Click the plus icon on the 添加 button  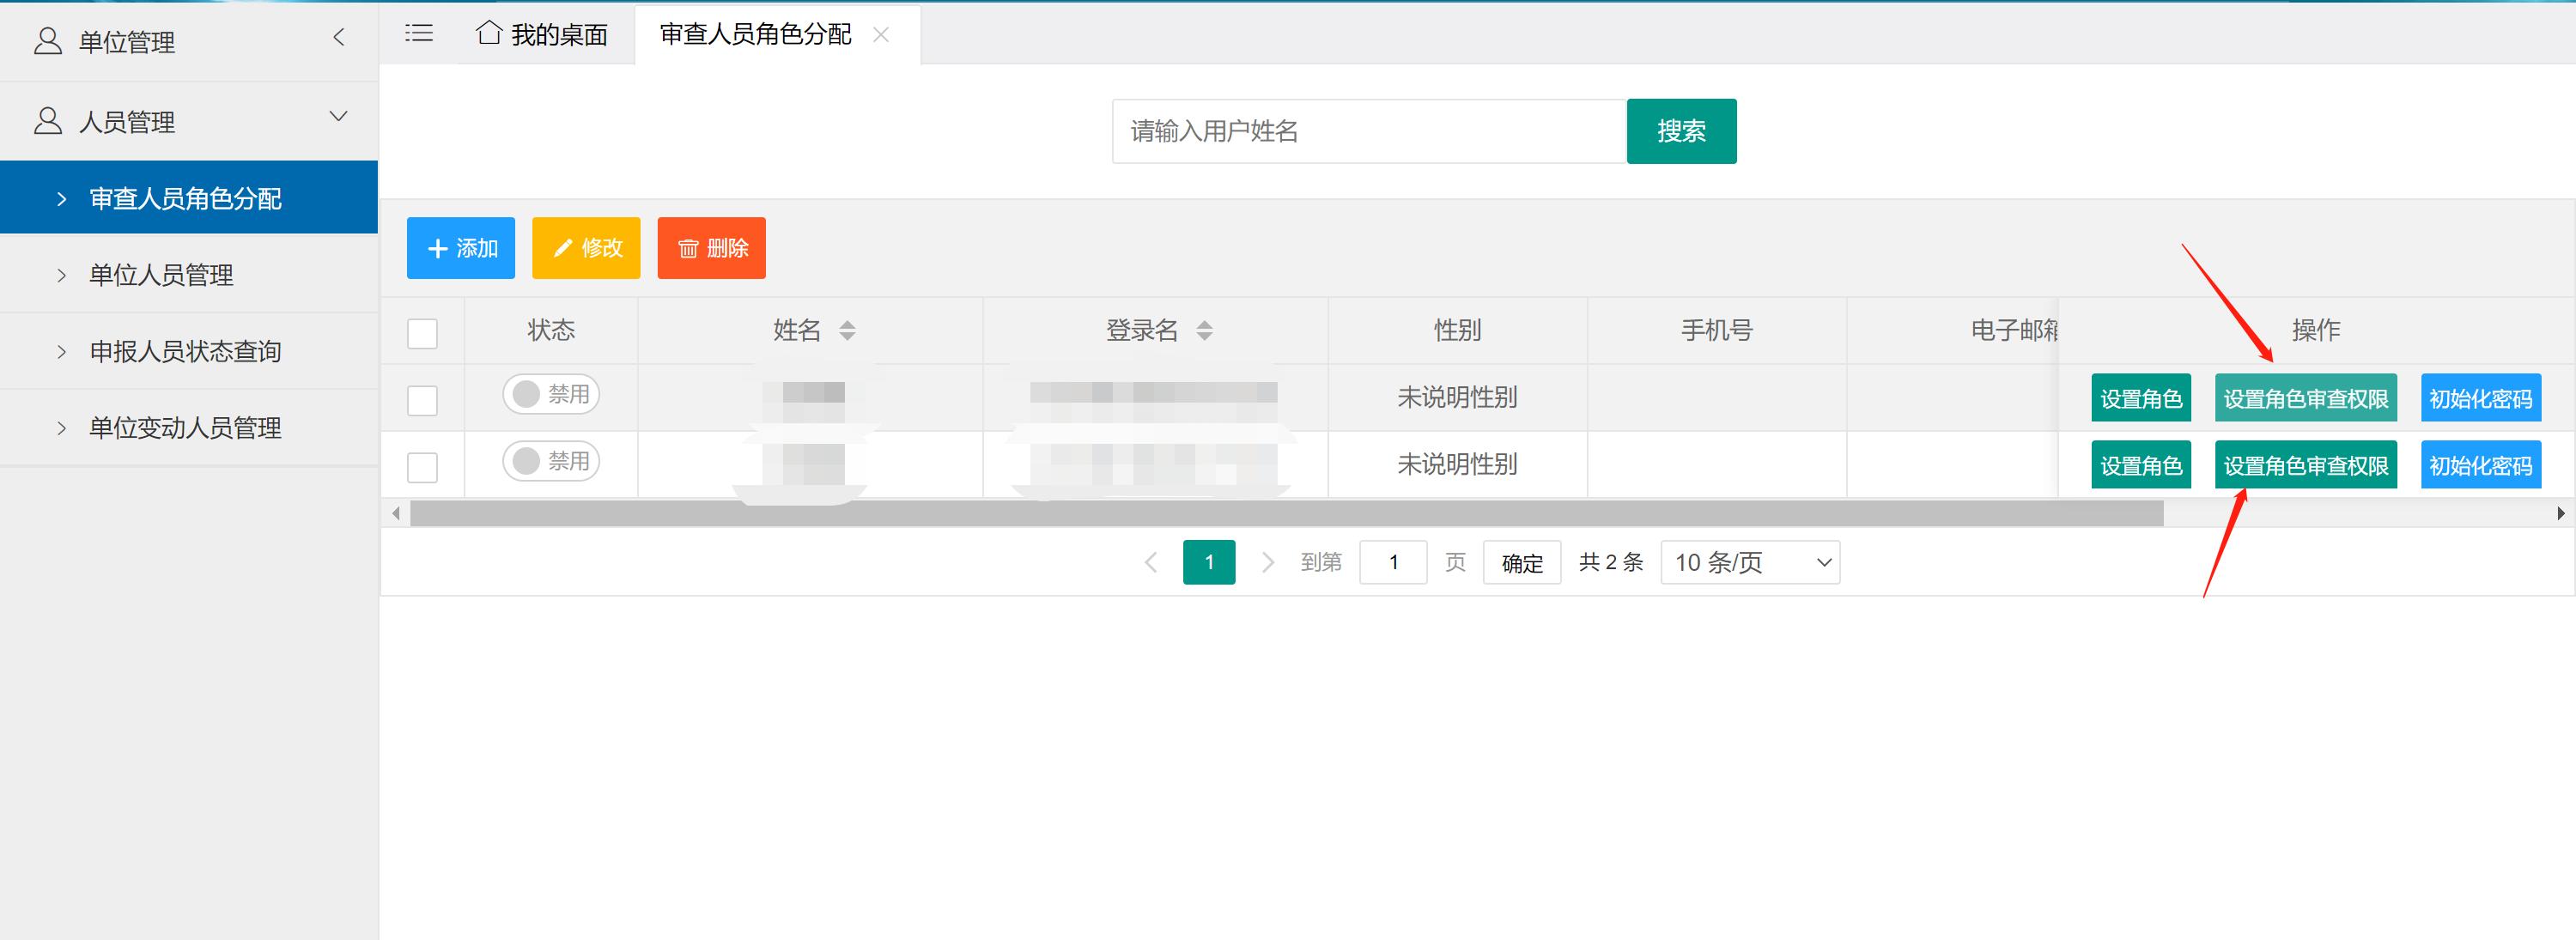pyautogui.click(x=438, y=248)
